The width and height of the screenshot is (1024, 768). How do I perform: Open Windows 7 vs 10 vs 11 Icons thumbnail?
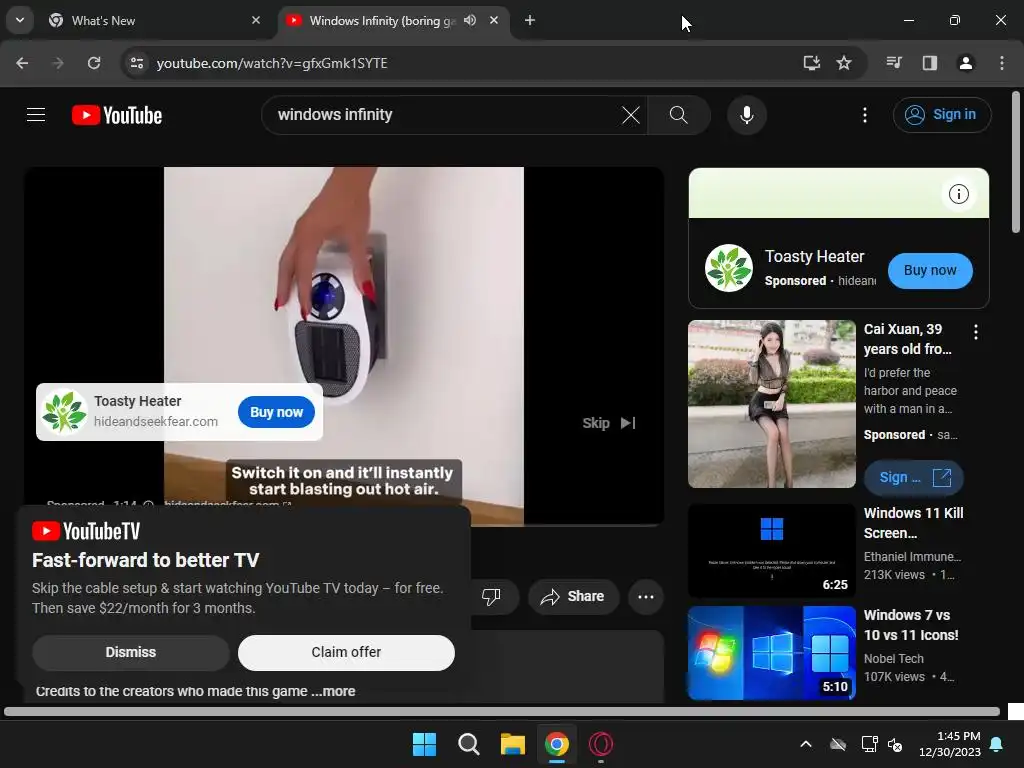coord(771,653)
